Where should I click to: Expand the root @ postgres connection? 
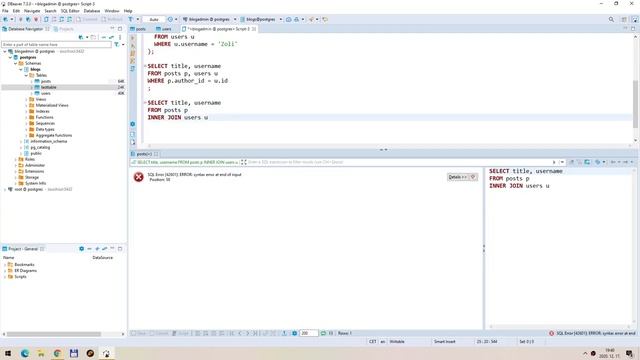pyautogui.click(x=5, y=189)
